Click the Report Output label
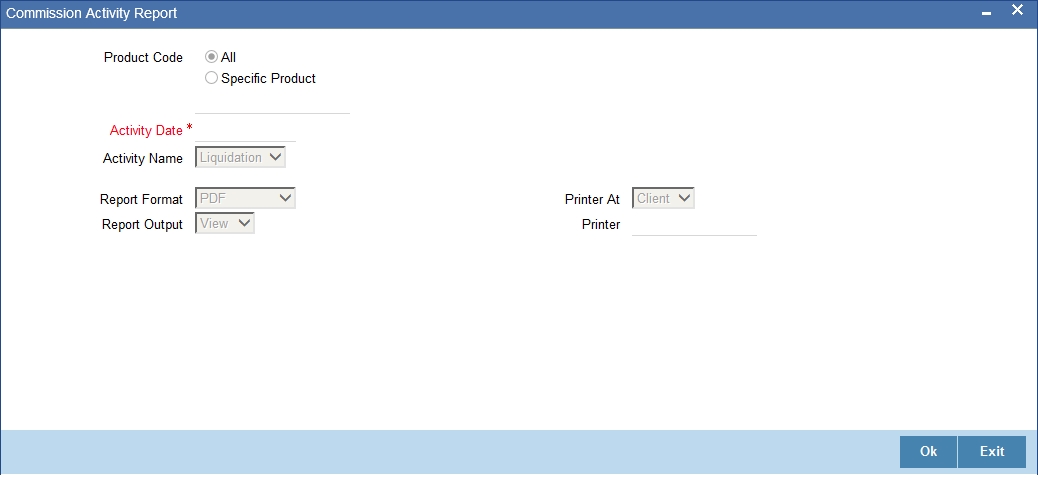Screen dimensions: 1038x483 click(142, 225)
